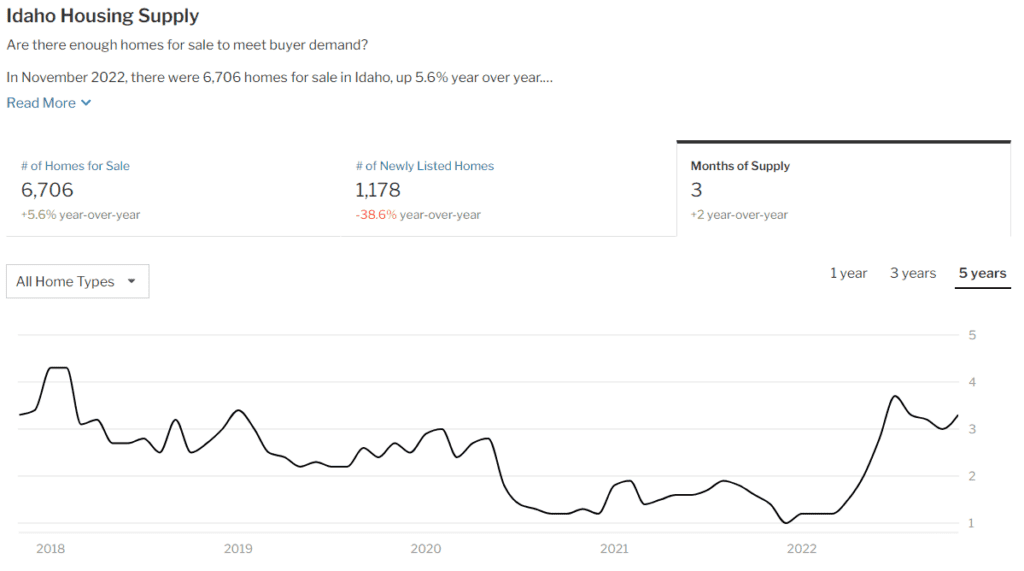The height and width of the screenshot is (571, 1024).
Task: Click the 2022 x-axis label
Action: click(802, 548)
